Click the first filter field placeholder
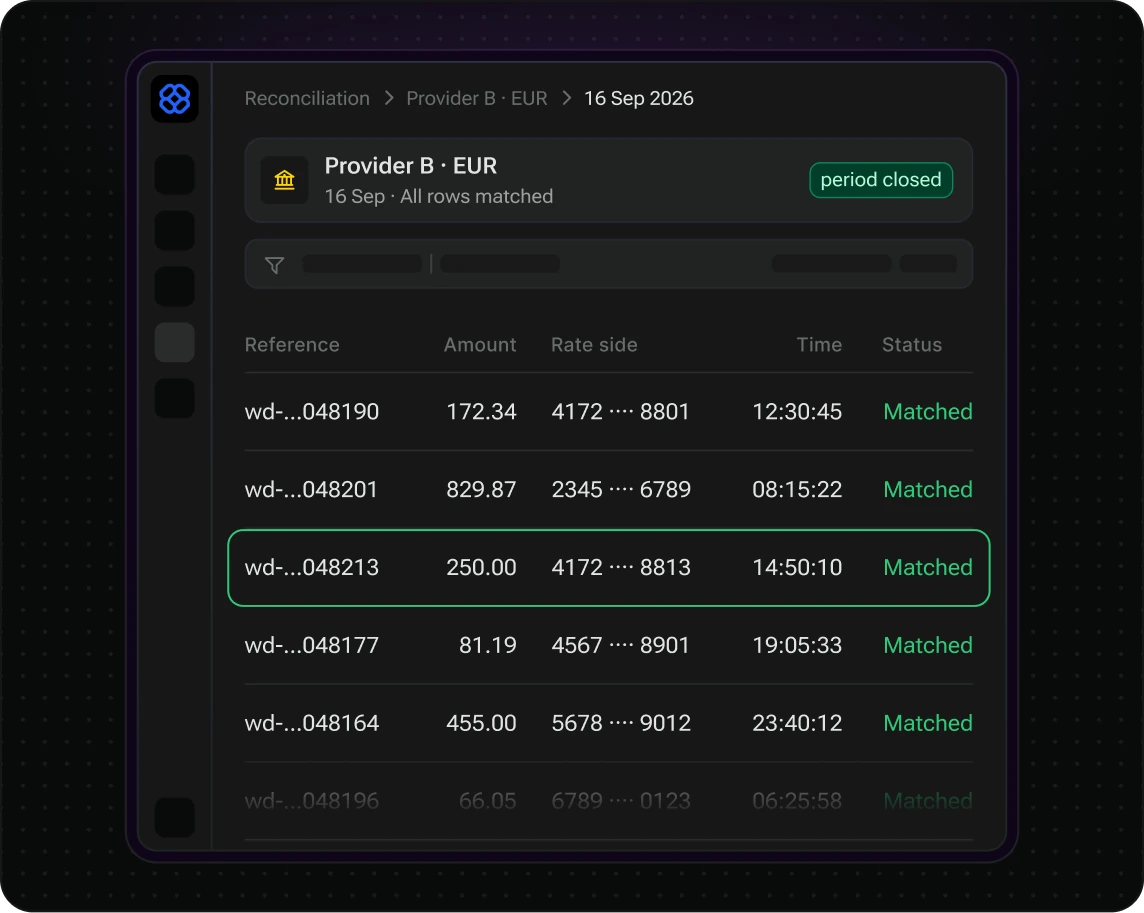The image size is (1144, 913). [x=363, y=264]
